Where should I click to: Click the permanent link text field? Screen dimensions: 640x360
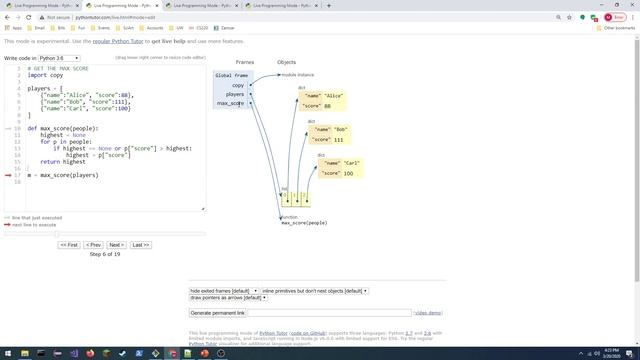click(x=329, y=313)
